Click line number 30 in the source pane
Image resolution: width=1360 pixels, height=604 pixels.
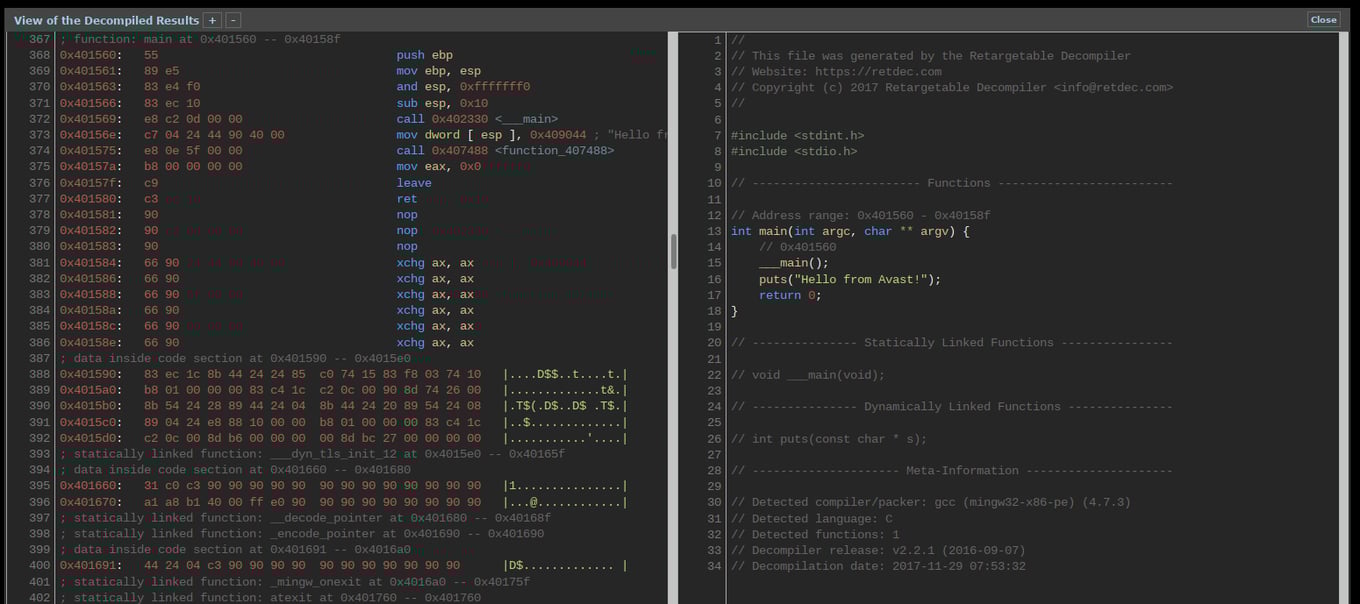coord(713,502)
